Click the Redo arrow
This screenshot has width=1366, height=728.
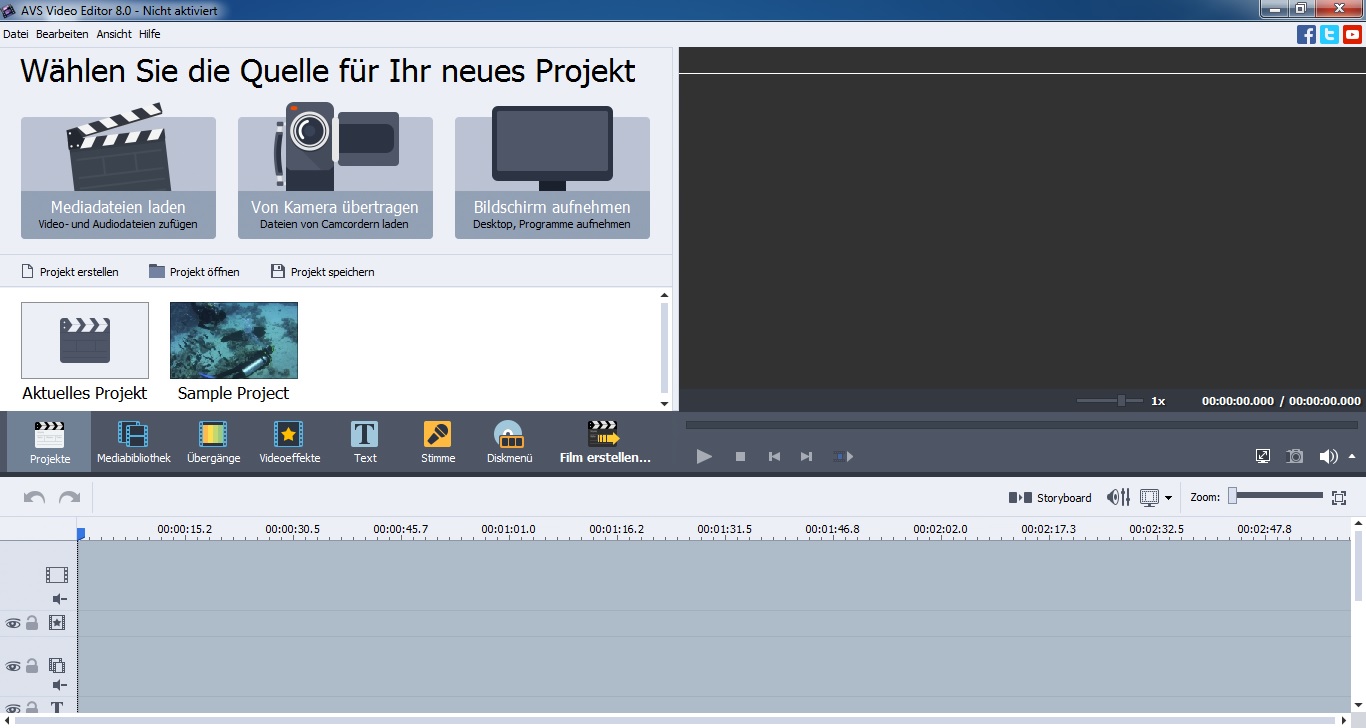point(69,497)
